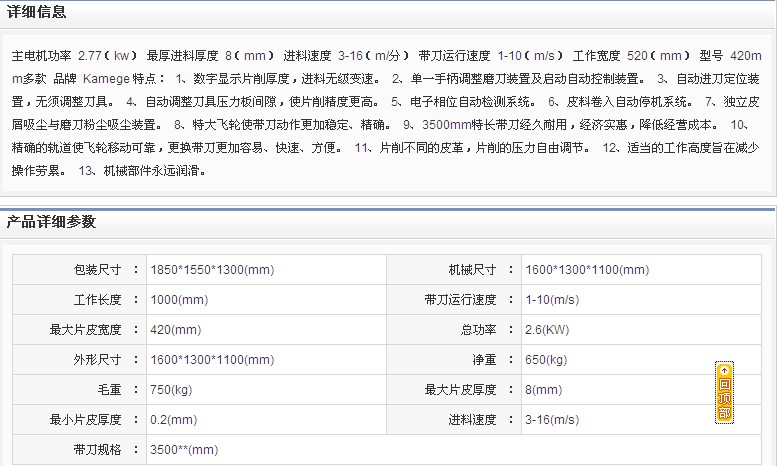Click the 回顶部 back-to-top button
Screen dimensions: 778x466
pos(724,392)
